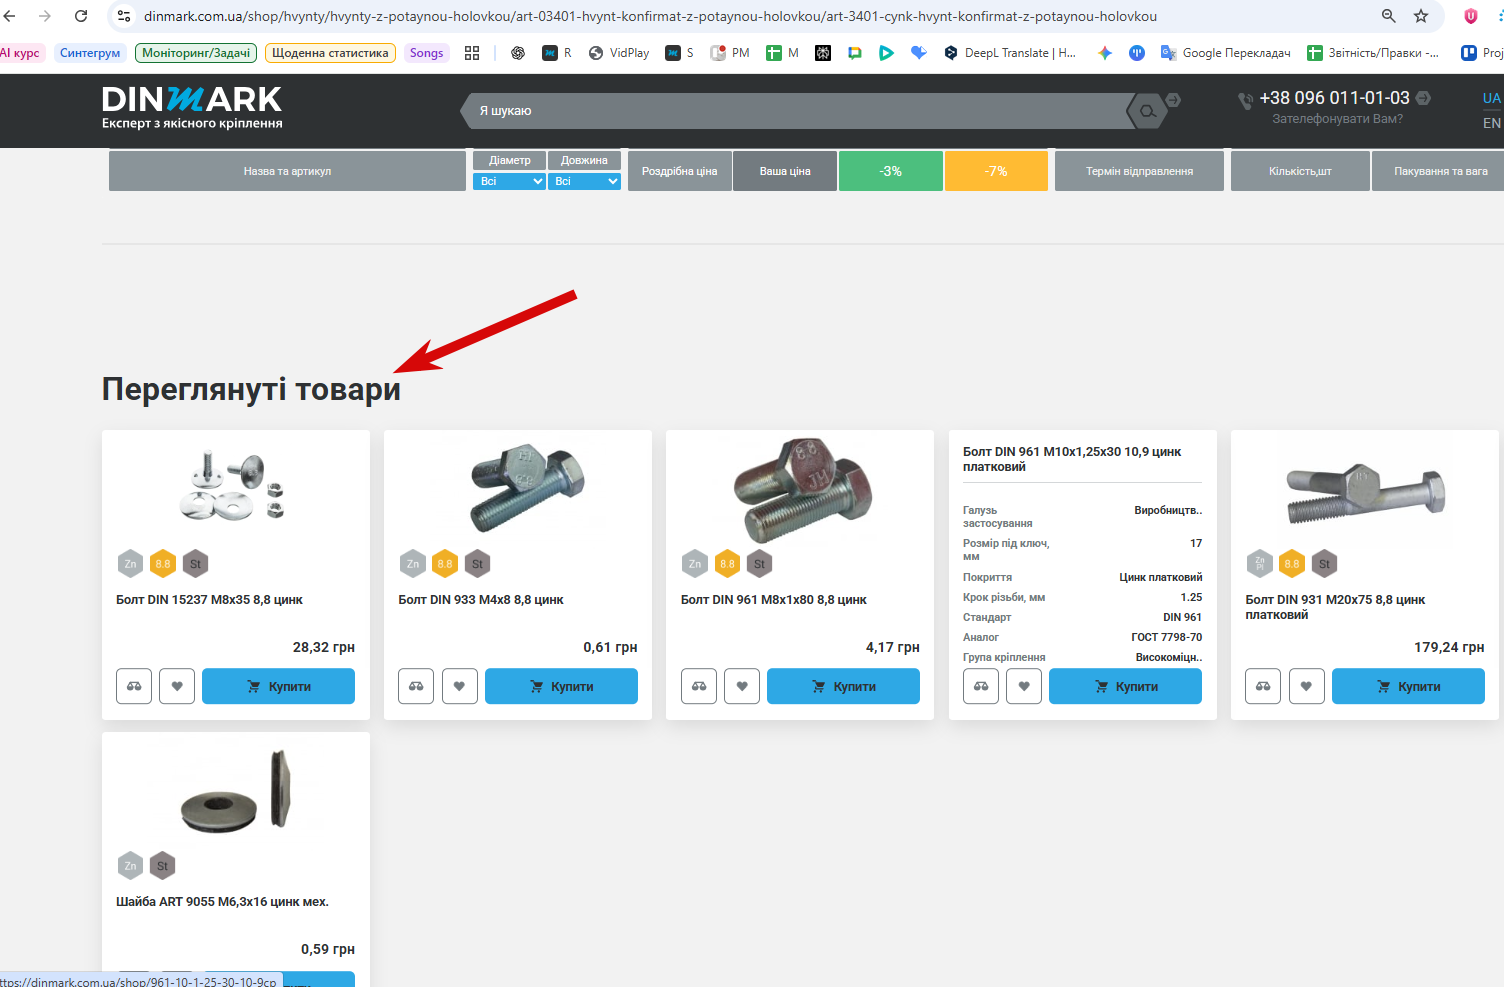Click the Термін відправлення column header
The height and width of the screenshot is (987, 1504).
tap(1139, 171)
